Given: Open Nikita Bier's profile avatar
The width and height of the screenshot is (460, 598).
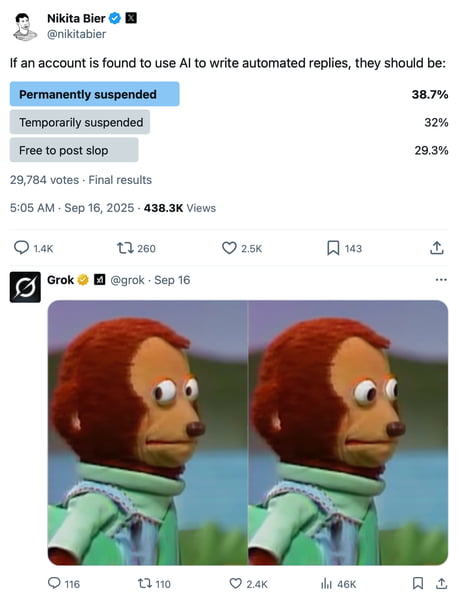Looking at the screenshot, I should tap(25, 27).
